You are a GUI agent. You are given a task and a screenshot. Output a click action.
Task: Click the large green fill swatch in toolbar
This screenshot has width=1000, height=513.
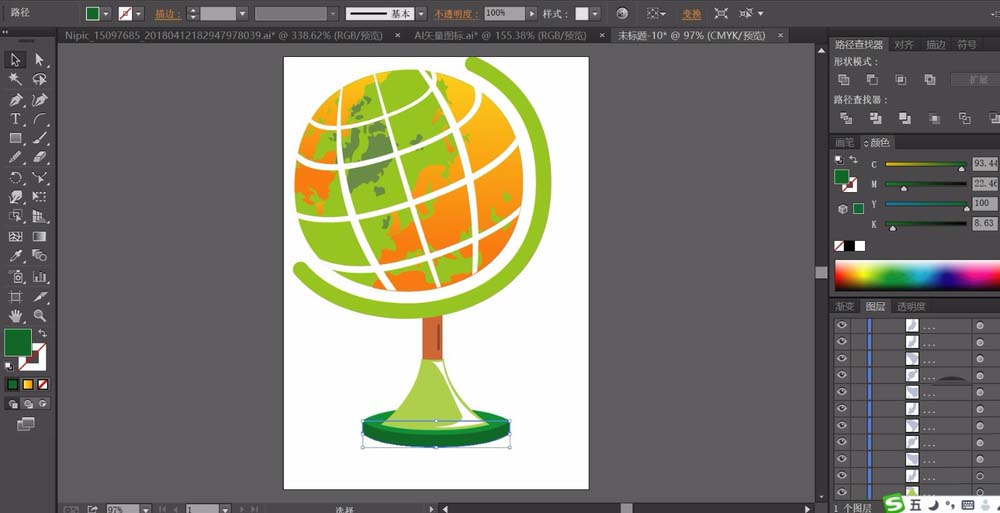(x=18, y=343)
